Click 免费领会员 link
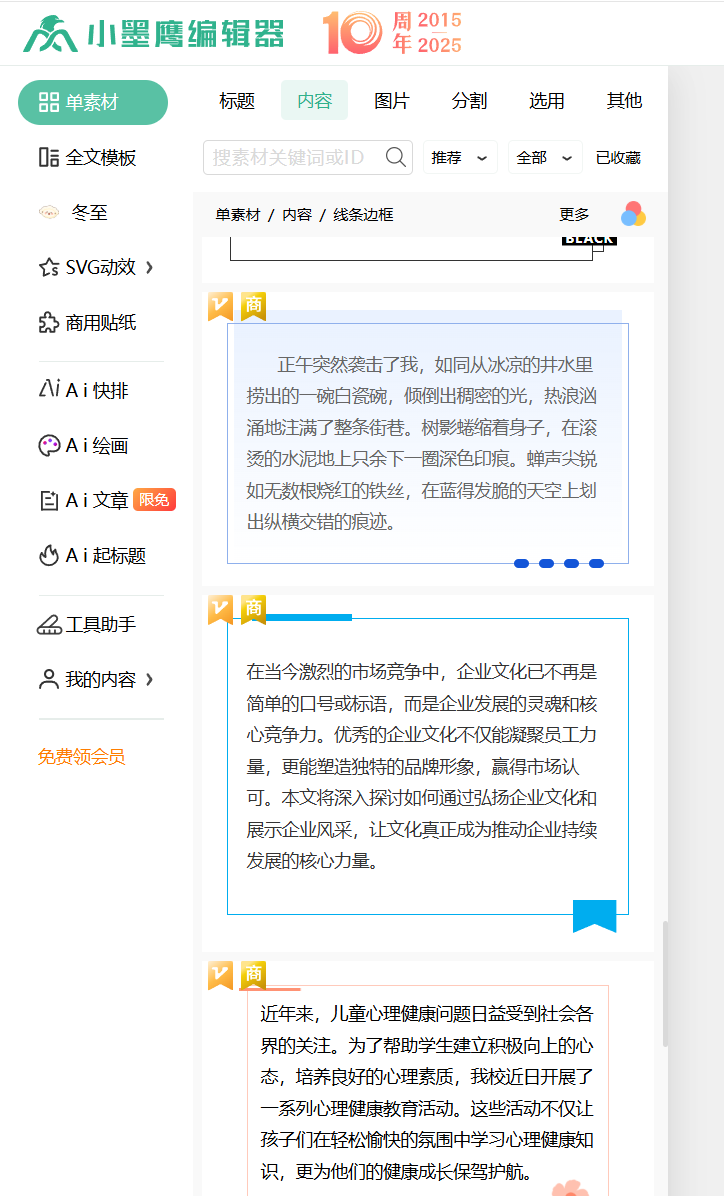 click(x=82, y=757)
